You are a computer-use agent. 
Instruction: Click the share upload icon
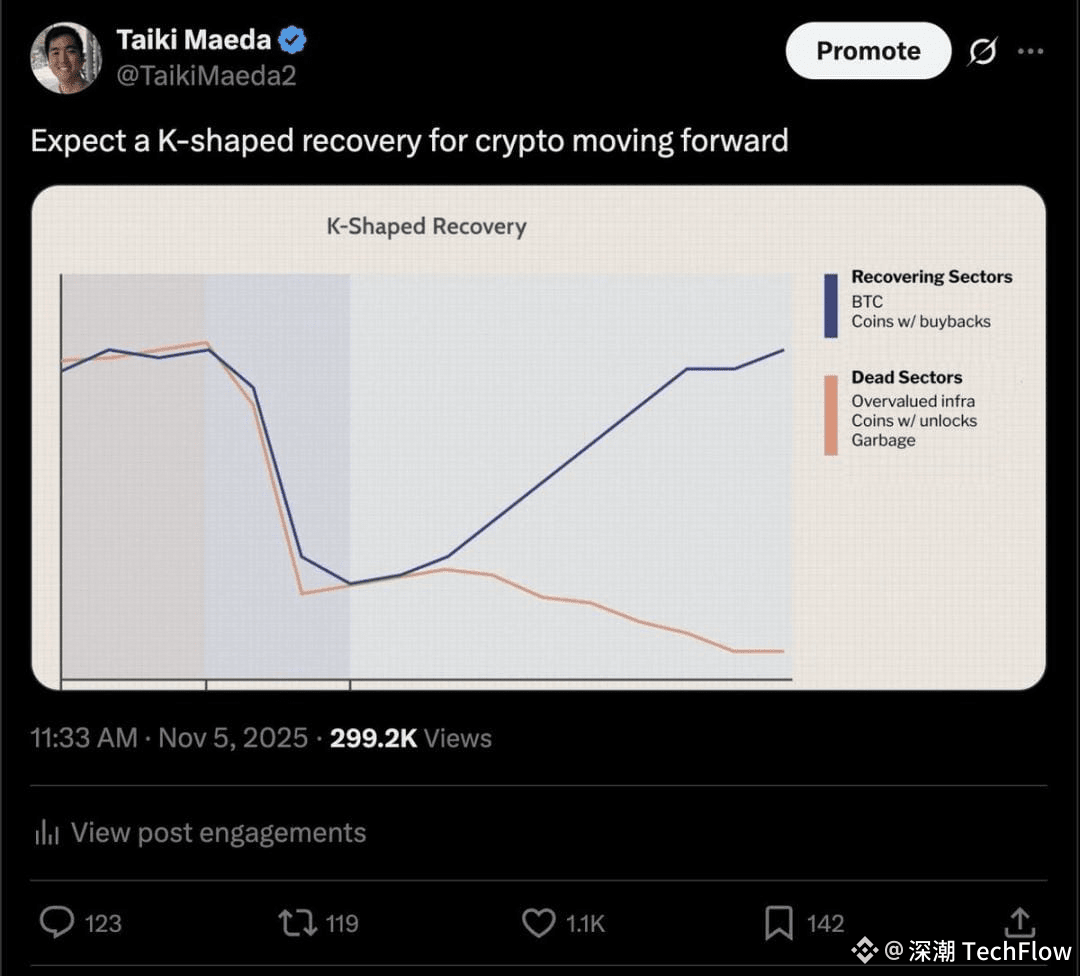tap(1019, 920)
